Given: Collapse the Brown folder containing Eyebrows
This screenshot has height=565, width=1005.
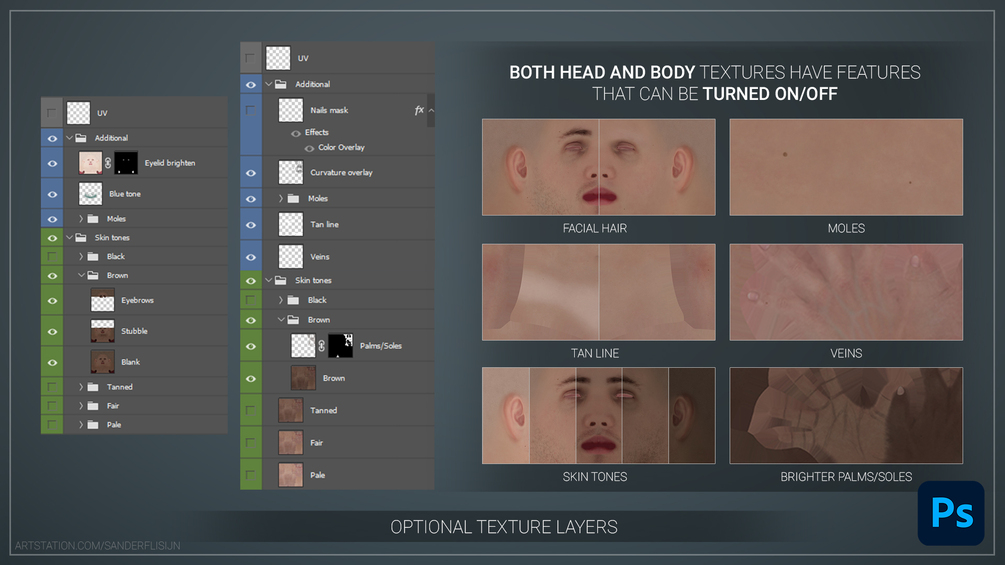Looking at the screenshot, I should click(81, 275).
